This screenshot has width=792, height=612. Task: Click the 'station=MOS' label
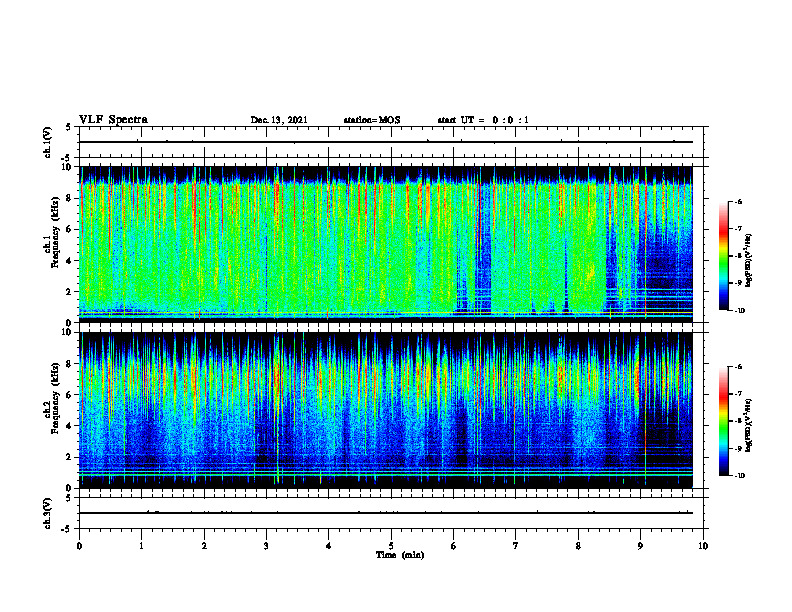(372, 120)
